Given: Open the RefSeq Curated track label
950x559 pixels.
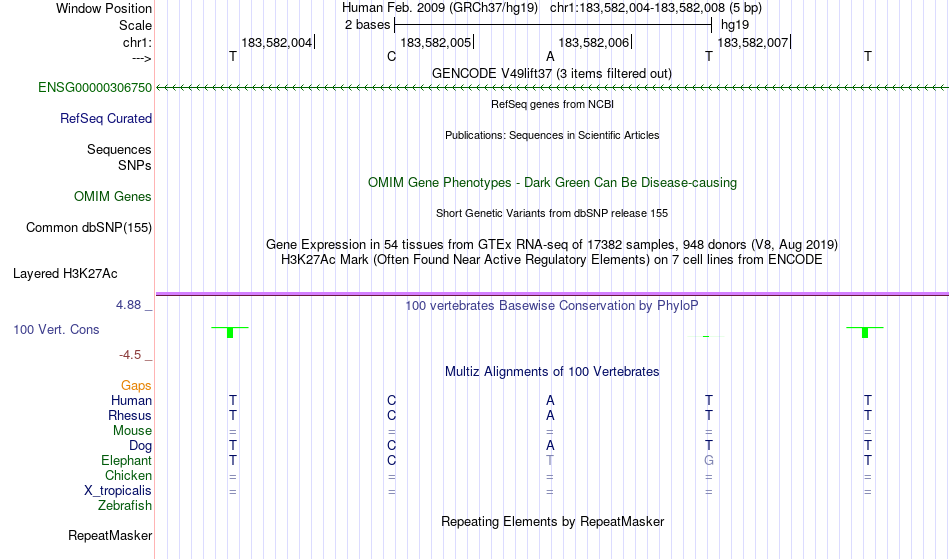Looking at the screenshot, I should [106, 118].
